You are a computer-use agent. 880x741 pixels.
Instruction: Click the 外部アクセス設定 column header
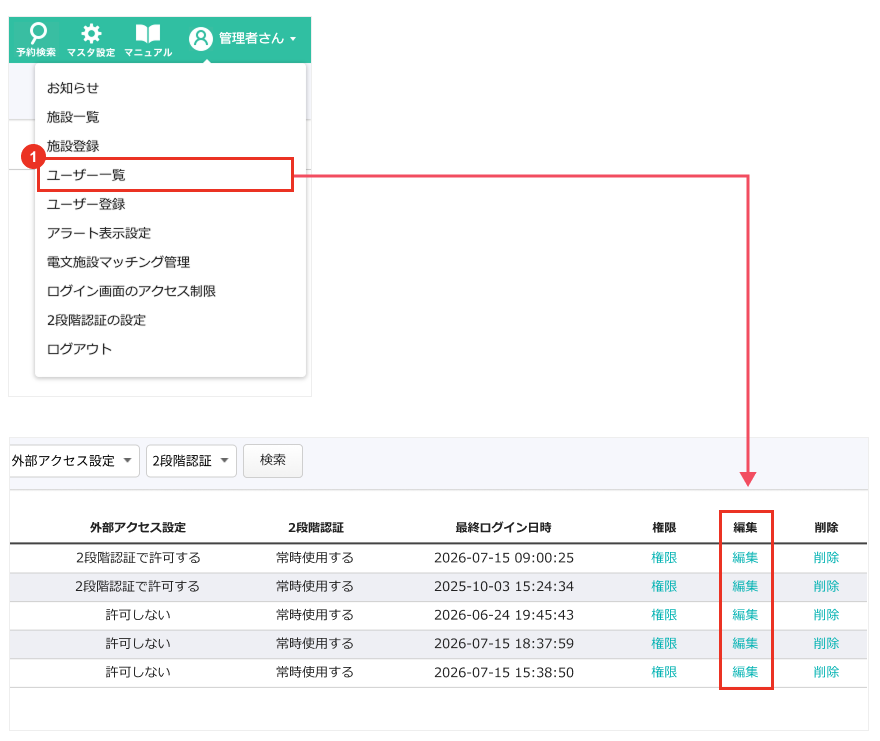138,527
